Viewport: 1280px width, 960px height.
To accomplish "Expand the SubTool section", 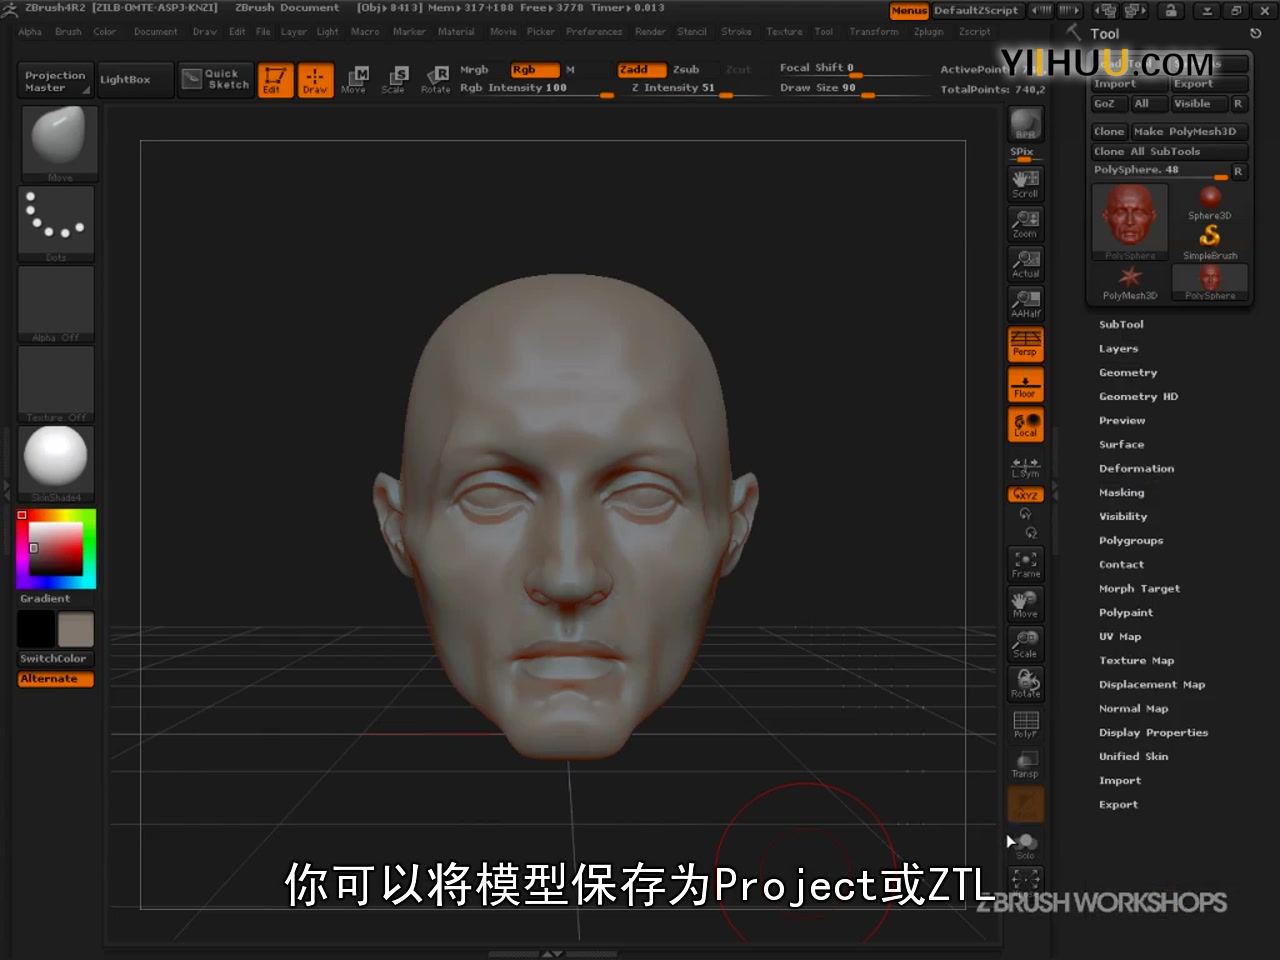I will point(1121,324).
